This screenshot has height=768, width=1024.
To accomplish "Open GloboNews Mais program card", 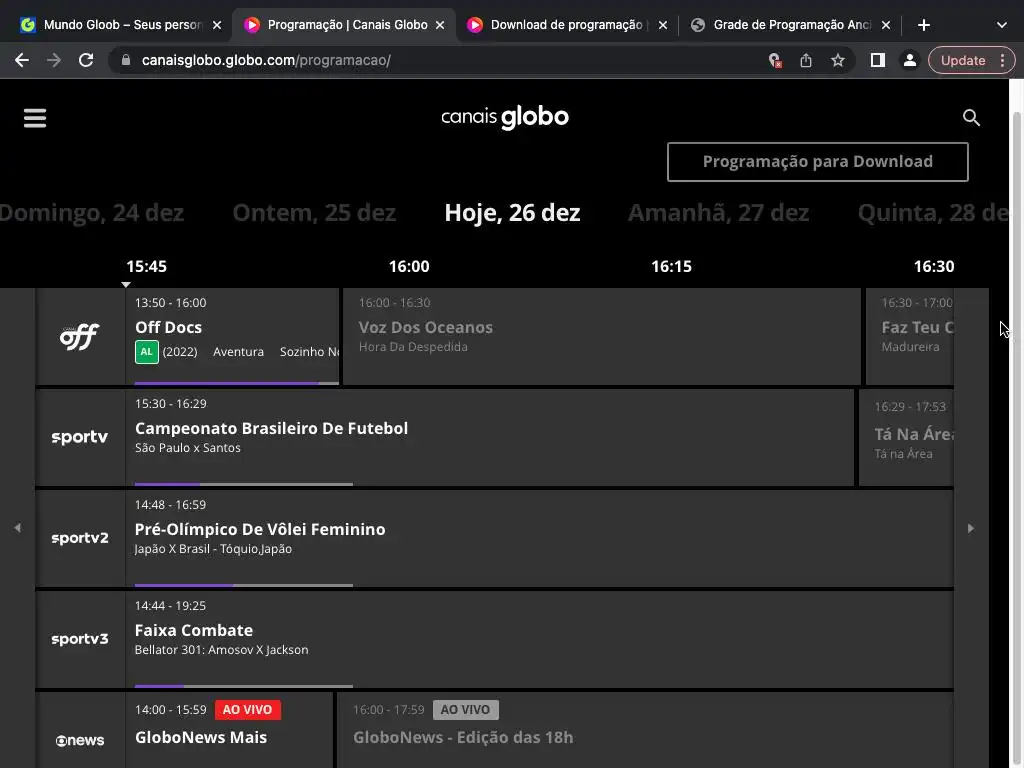I will 229,731.
